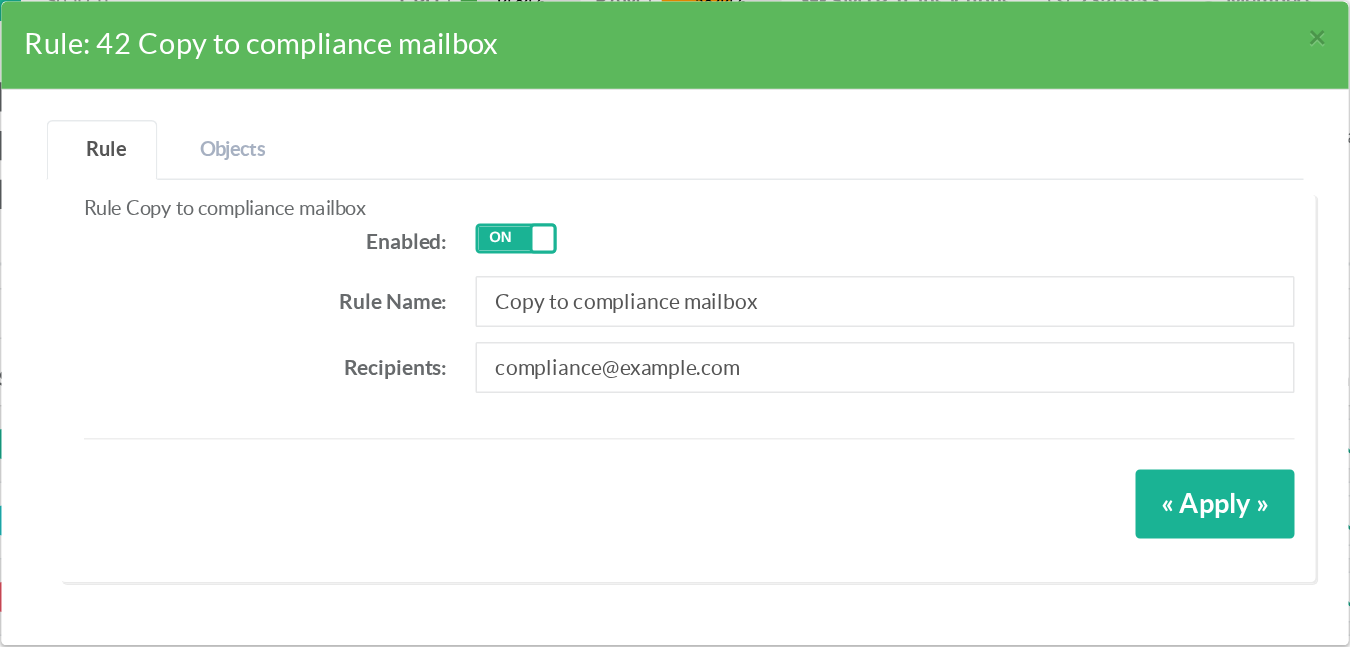1350x647 pixels.
Task: Click the 'Rule Copy to compliance mailbox' heading text
Action: tap(225, 208)
